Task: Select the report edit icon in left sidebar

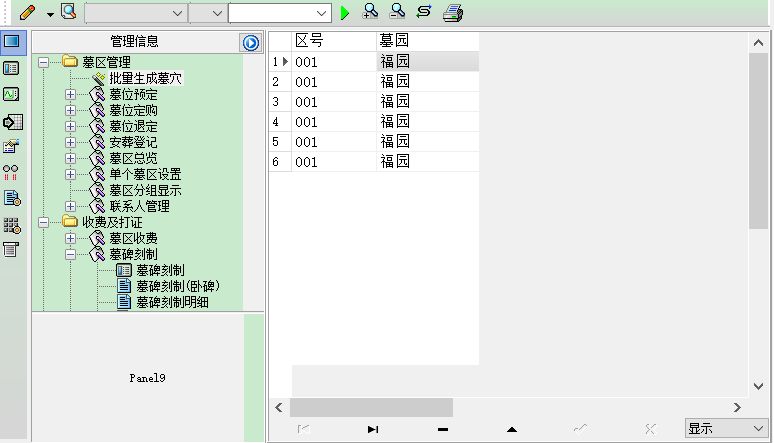Action: point(11,146)
